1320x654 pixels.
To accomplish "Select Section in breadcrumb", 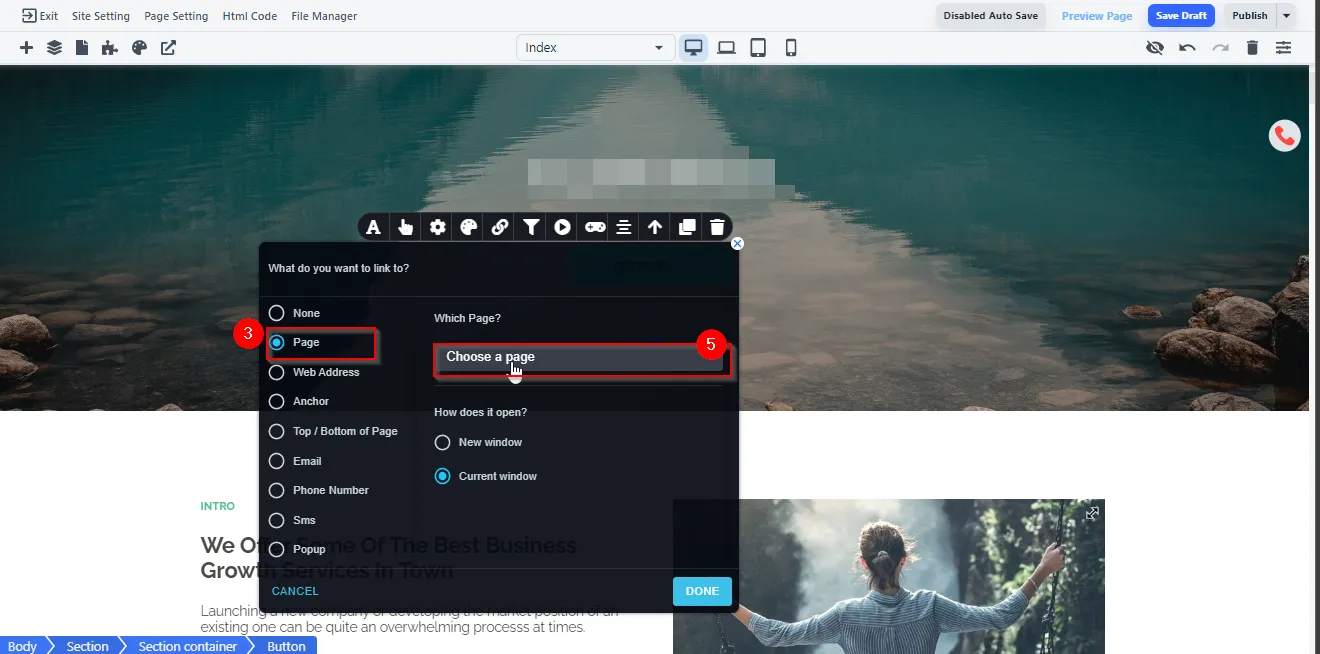I will tap(88, 646).
